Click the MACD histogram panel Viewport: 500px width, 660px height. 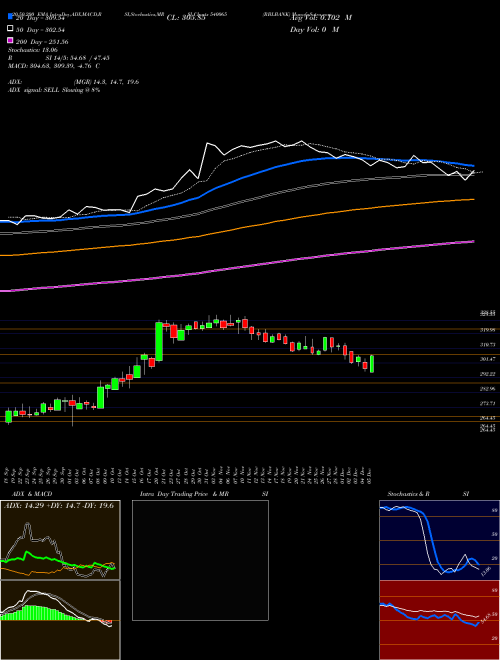point(60,620)
